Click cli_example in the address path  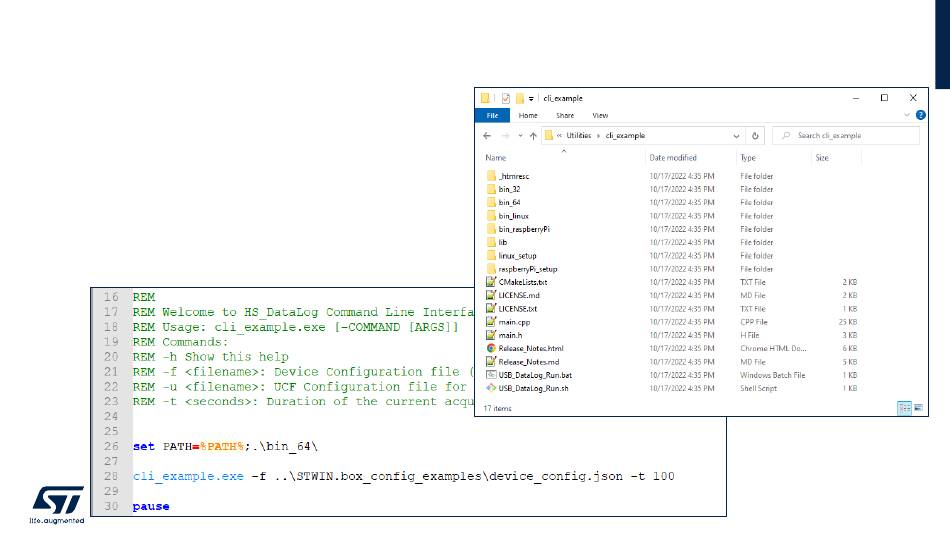point(625,136)
